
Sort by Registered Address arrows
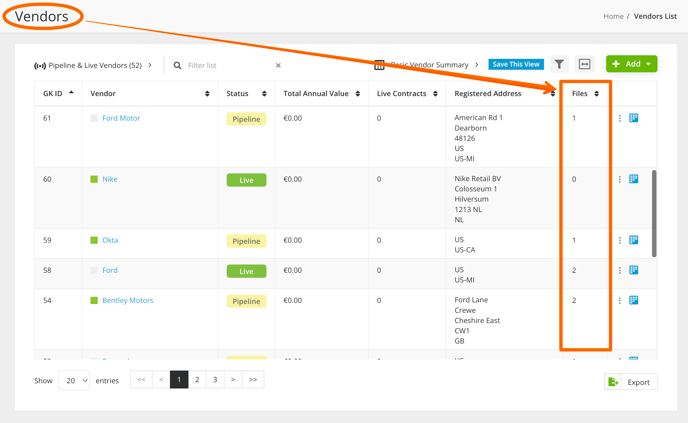coord(552,93)
